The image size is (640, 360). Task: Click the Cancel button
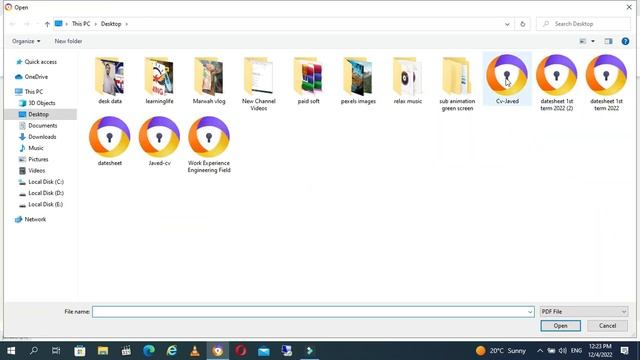607,326
